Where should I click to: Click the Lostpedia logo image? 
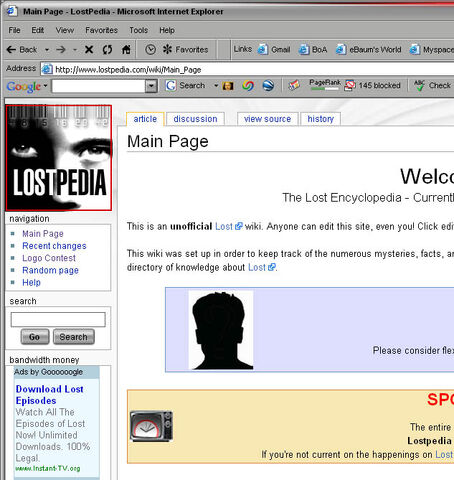tap(59, 158)
